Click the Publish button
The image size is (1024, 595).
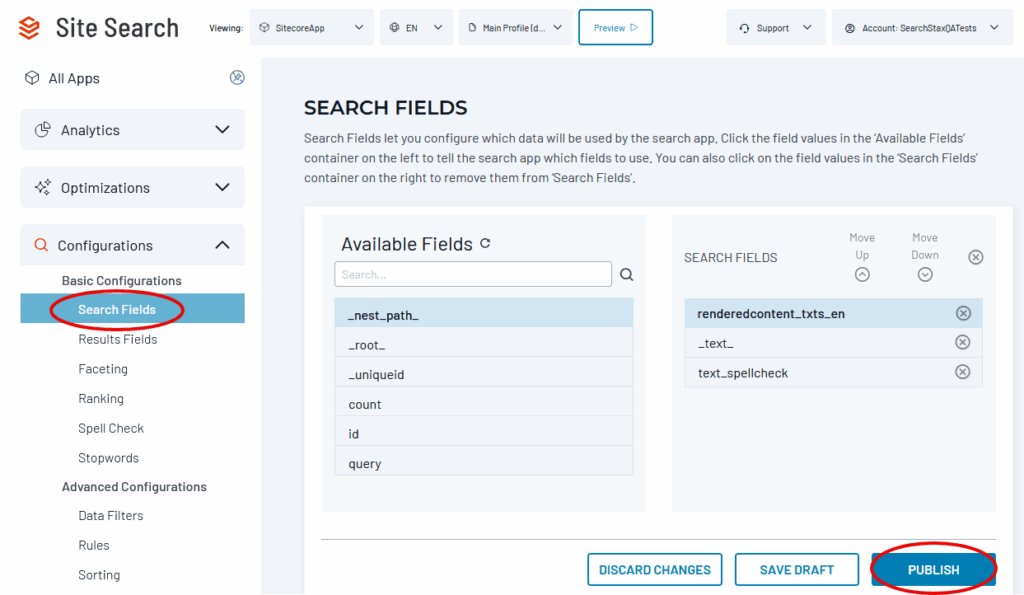point(933,570)
